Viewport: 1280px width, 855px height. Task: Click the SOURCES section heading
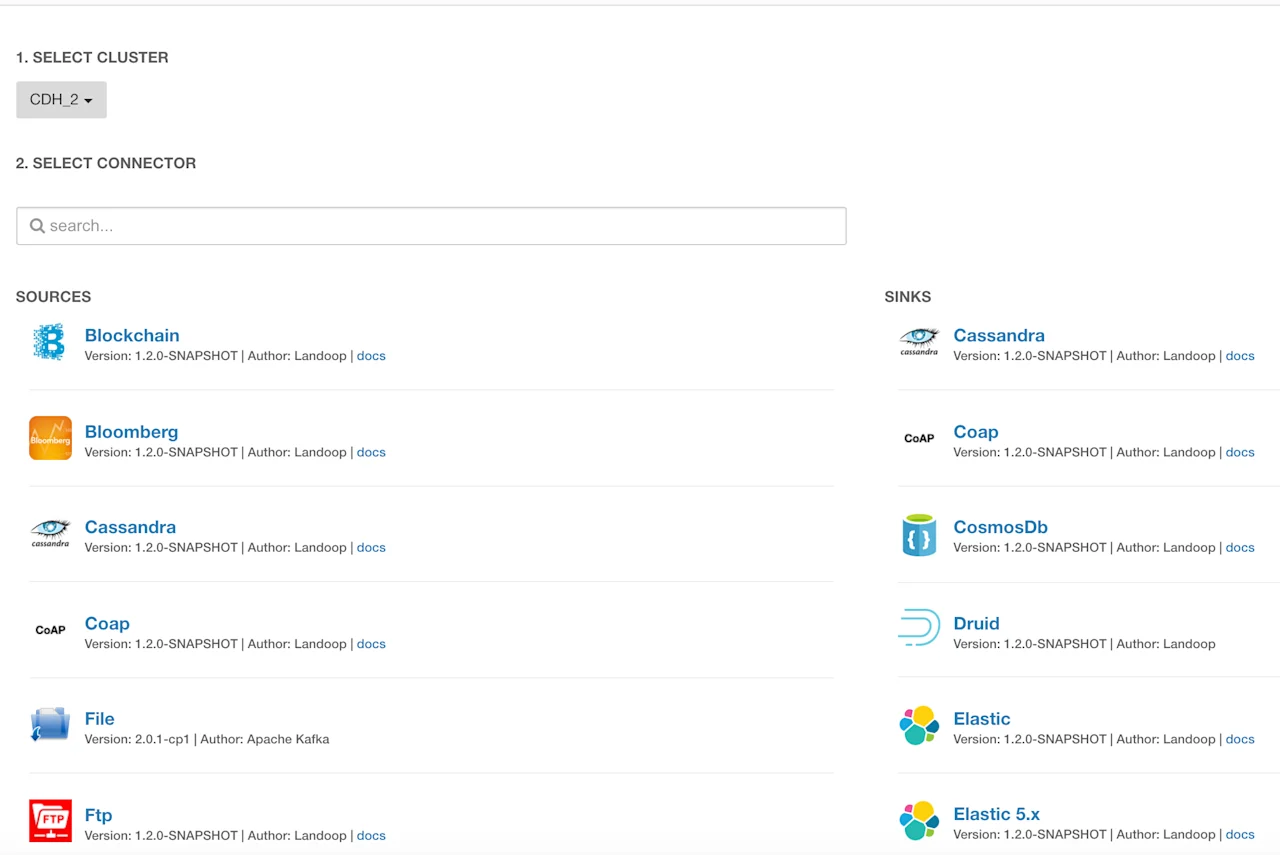(53, 297)
